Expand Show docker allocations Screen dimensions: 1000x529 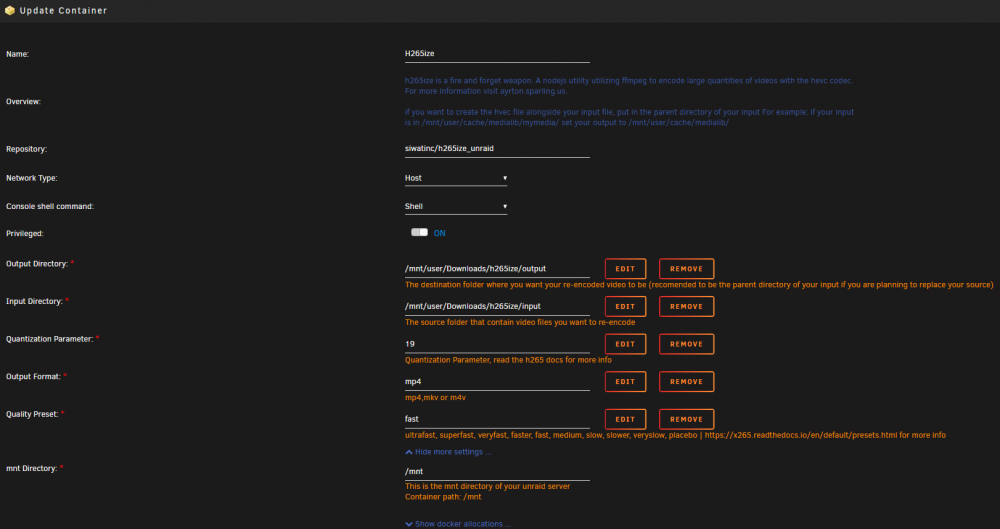pos(458,524)
